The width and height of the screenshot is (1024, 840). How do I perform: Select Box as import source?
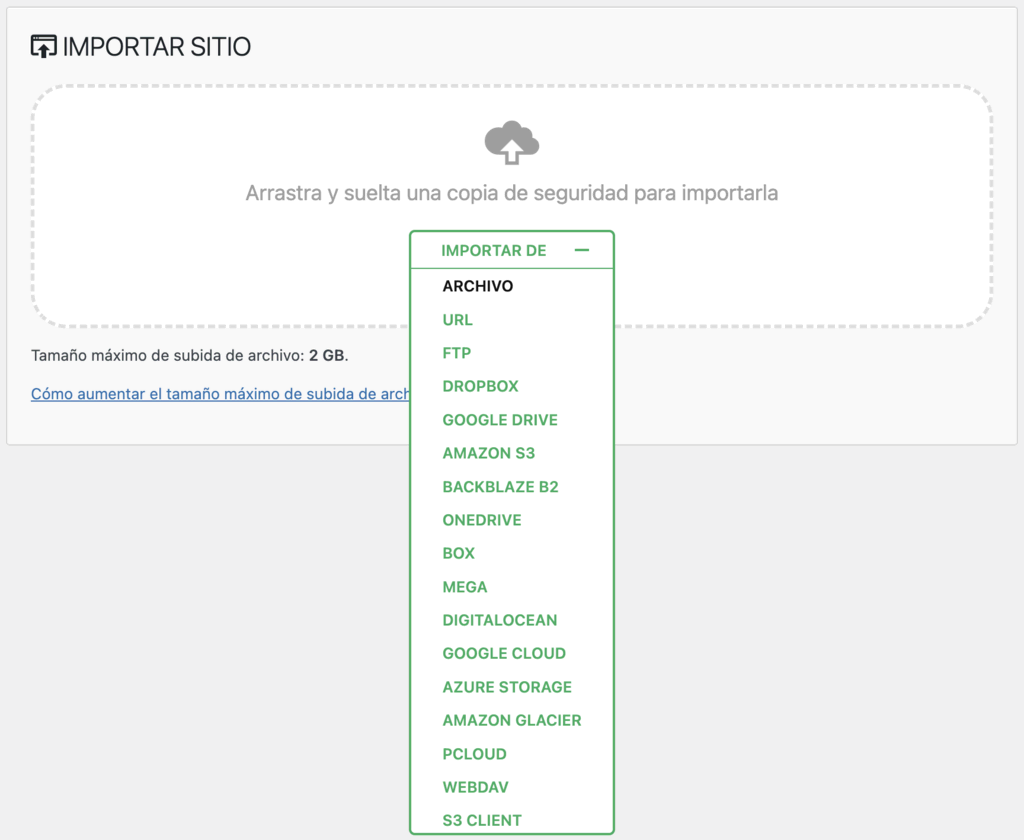click(x=456, y=553)
